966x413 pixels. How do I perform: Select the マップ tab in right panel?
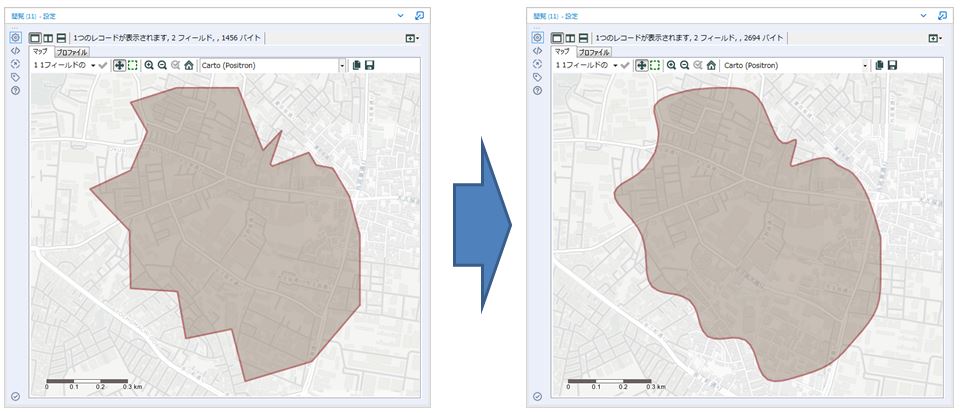pyautogui.click(x=561, y=51)
